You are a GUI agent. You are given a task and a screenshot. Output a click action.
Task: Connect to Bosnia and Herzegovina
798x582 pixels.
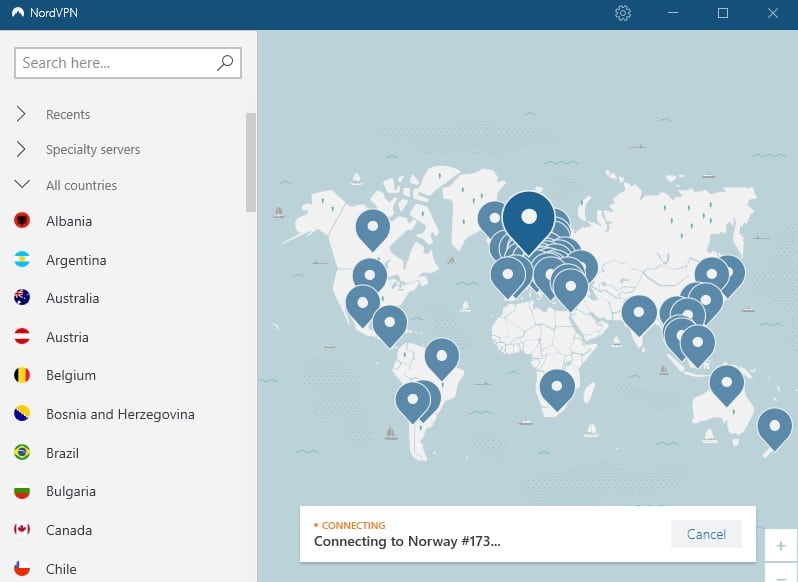point(120,415)
